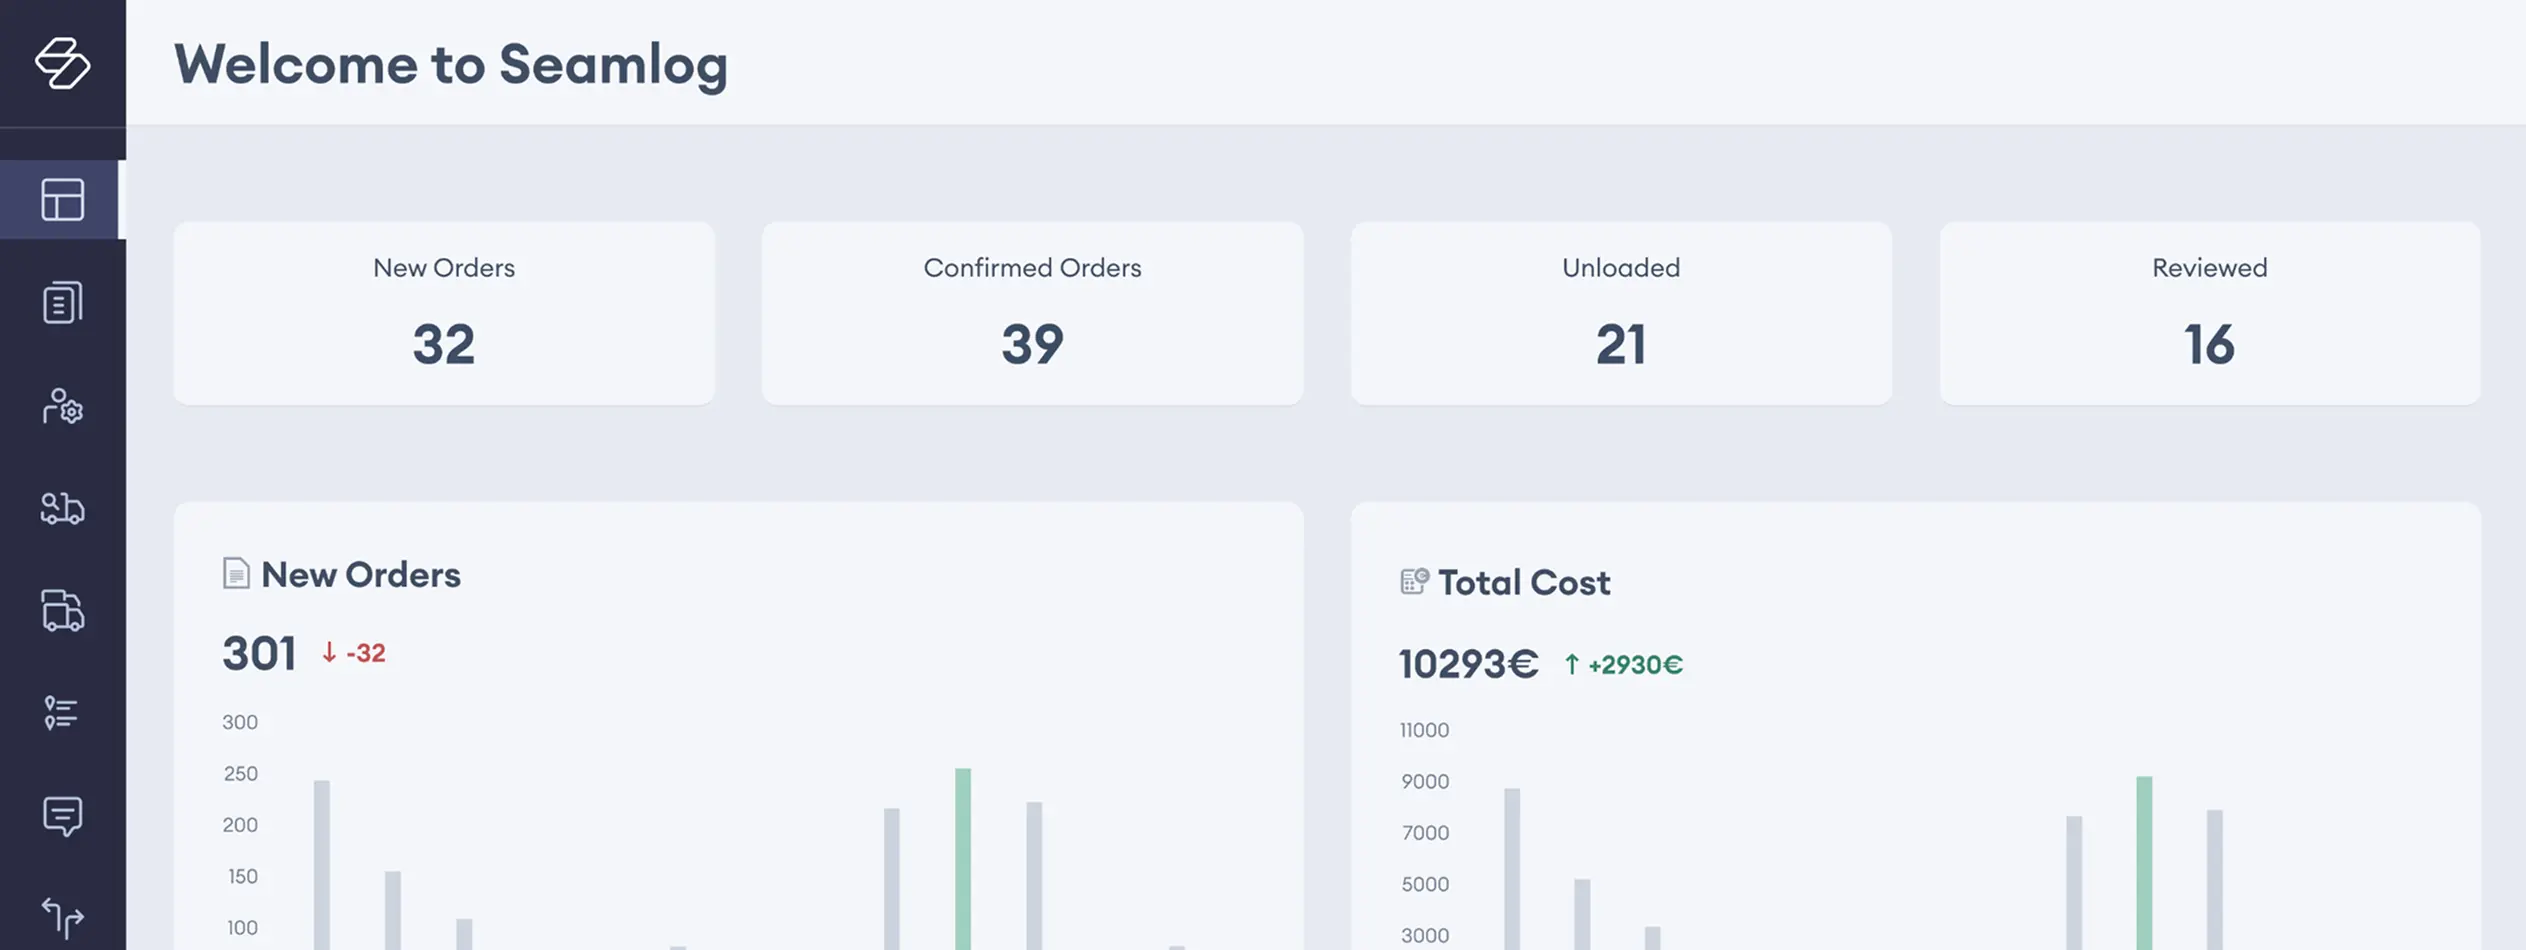The image size is (2526, 950).
Task: Click the green highlighted bar in Total Cost chart
Action: pyautogui.click(x=2144, y=863)
